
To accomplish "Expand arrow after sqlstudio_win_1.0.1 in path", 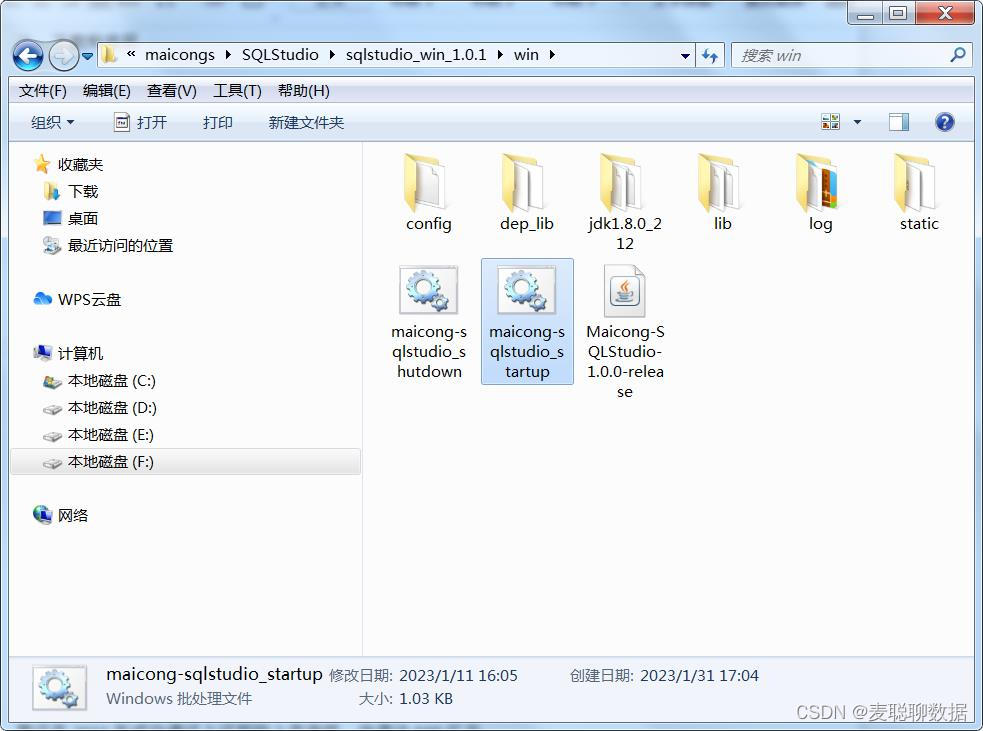I will (500, 55).
